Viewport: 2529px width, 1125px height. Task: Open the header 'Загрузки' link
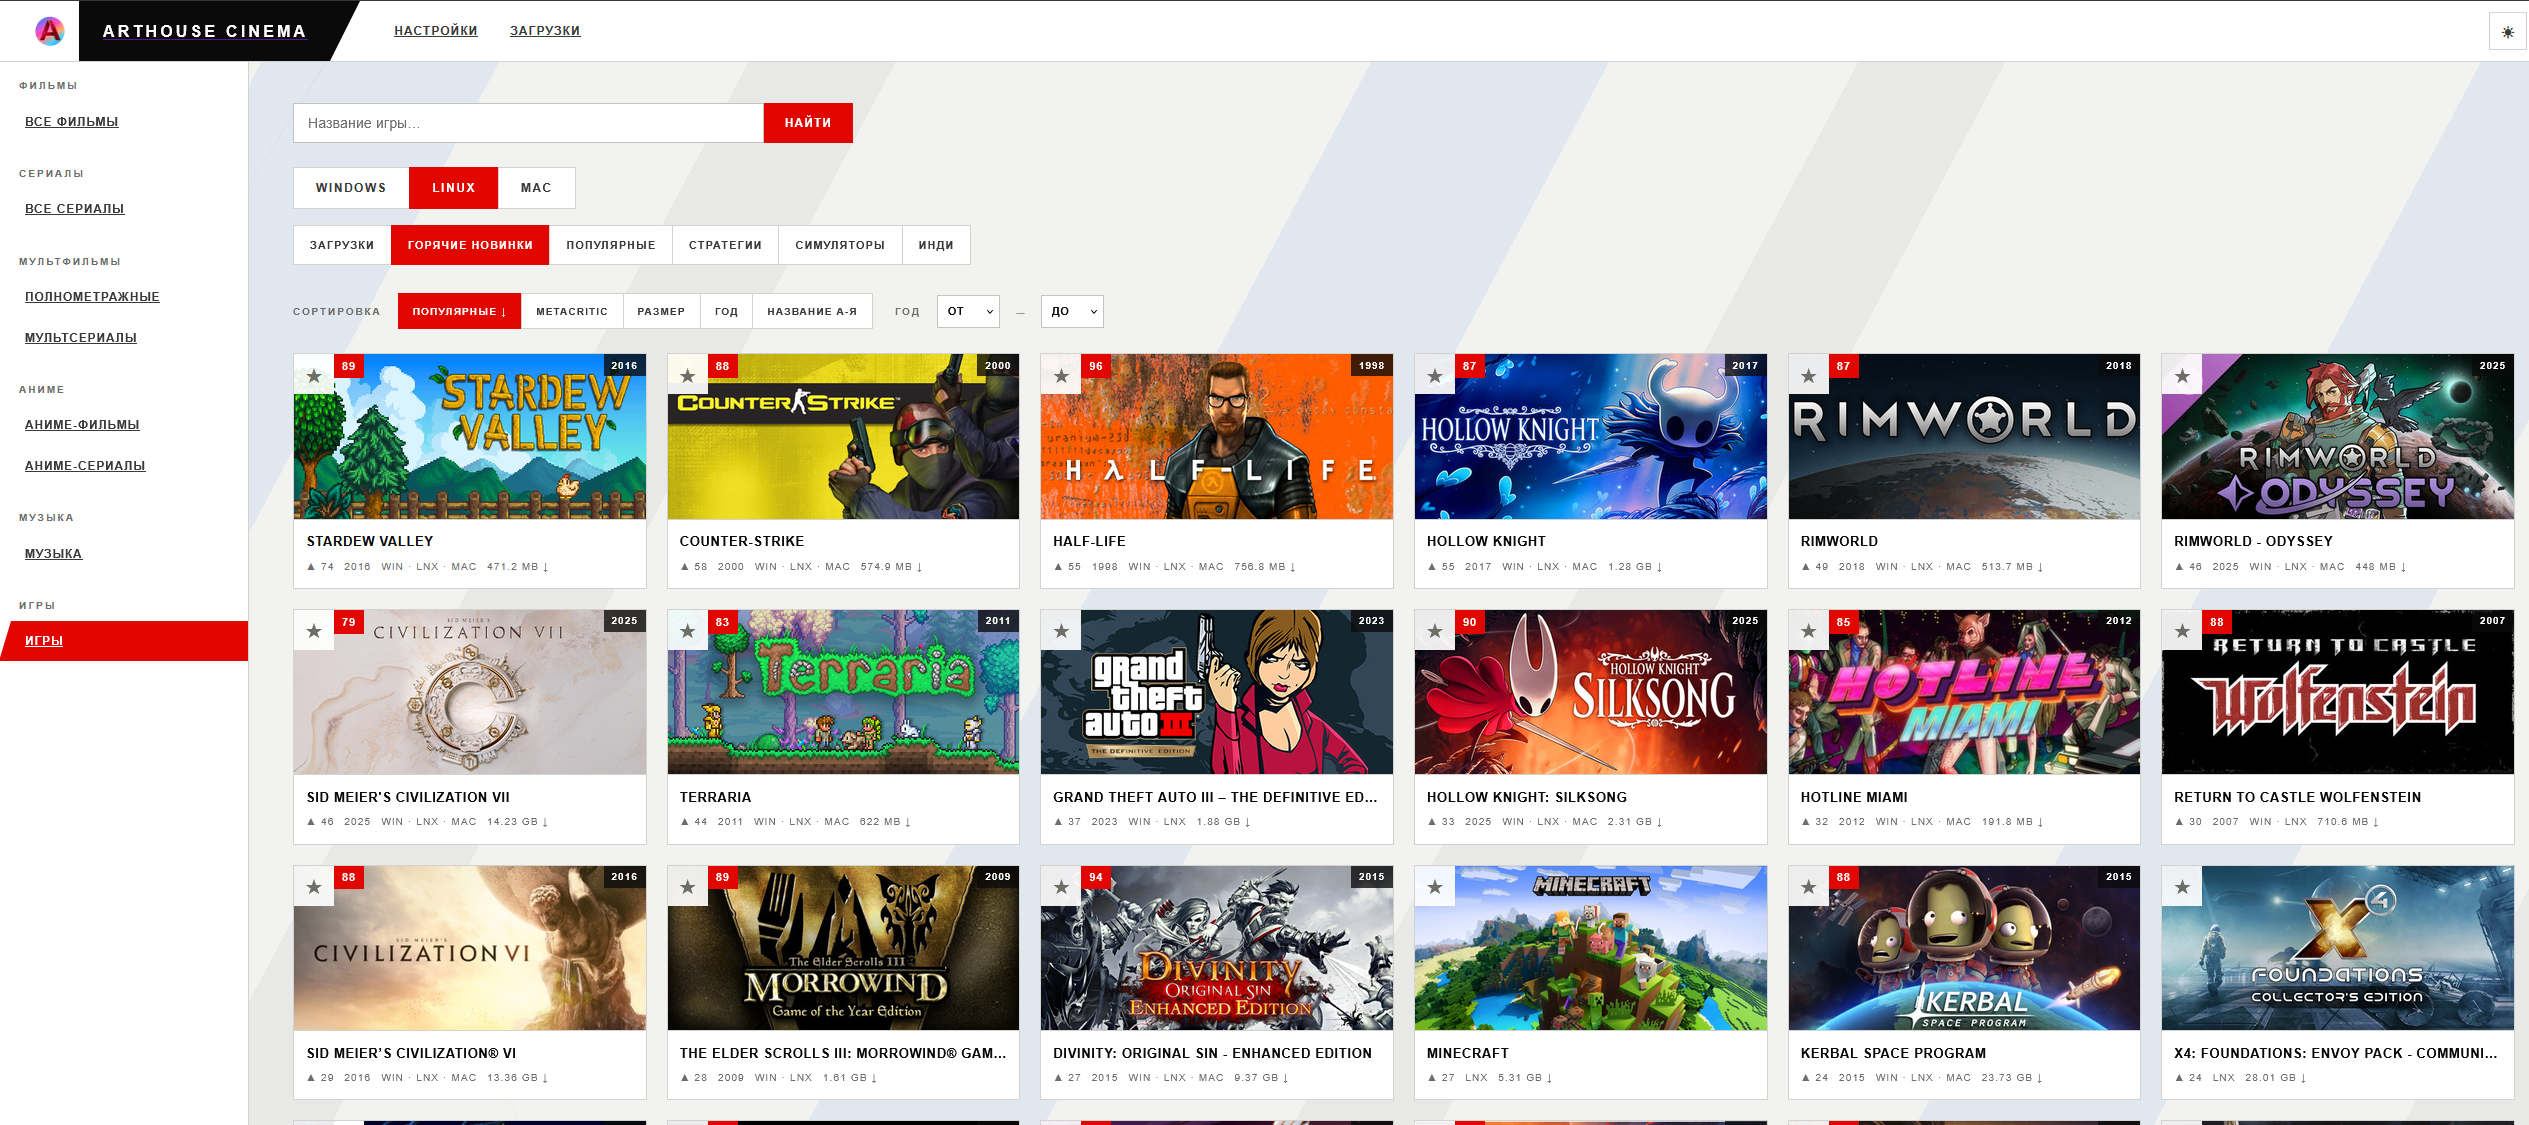[x=545, y=31]
